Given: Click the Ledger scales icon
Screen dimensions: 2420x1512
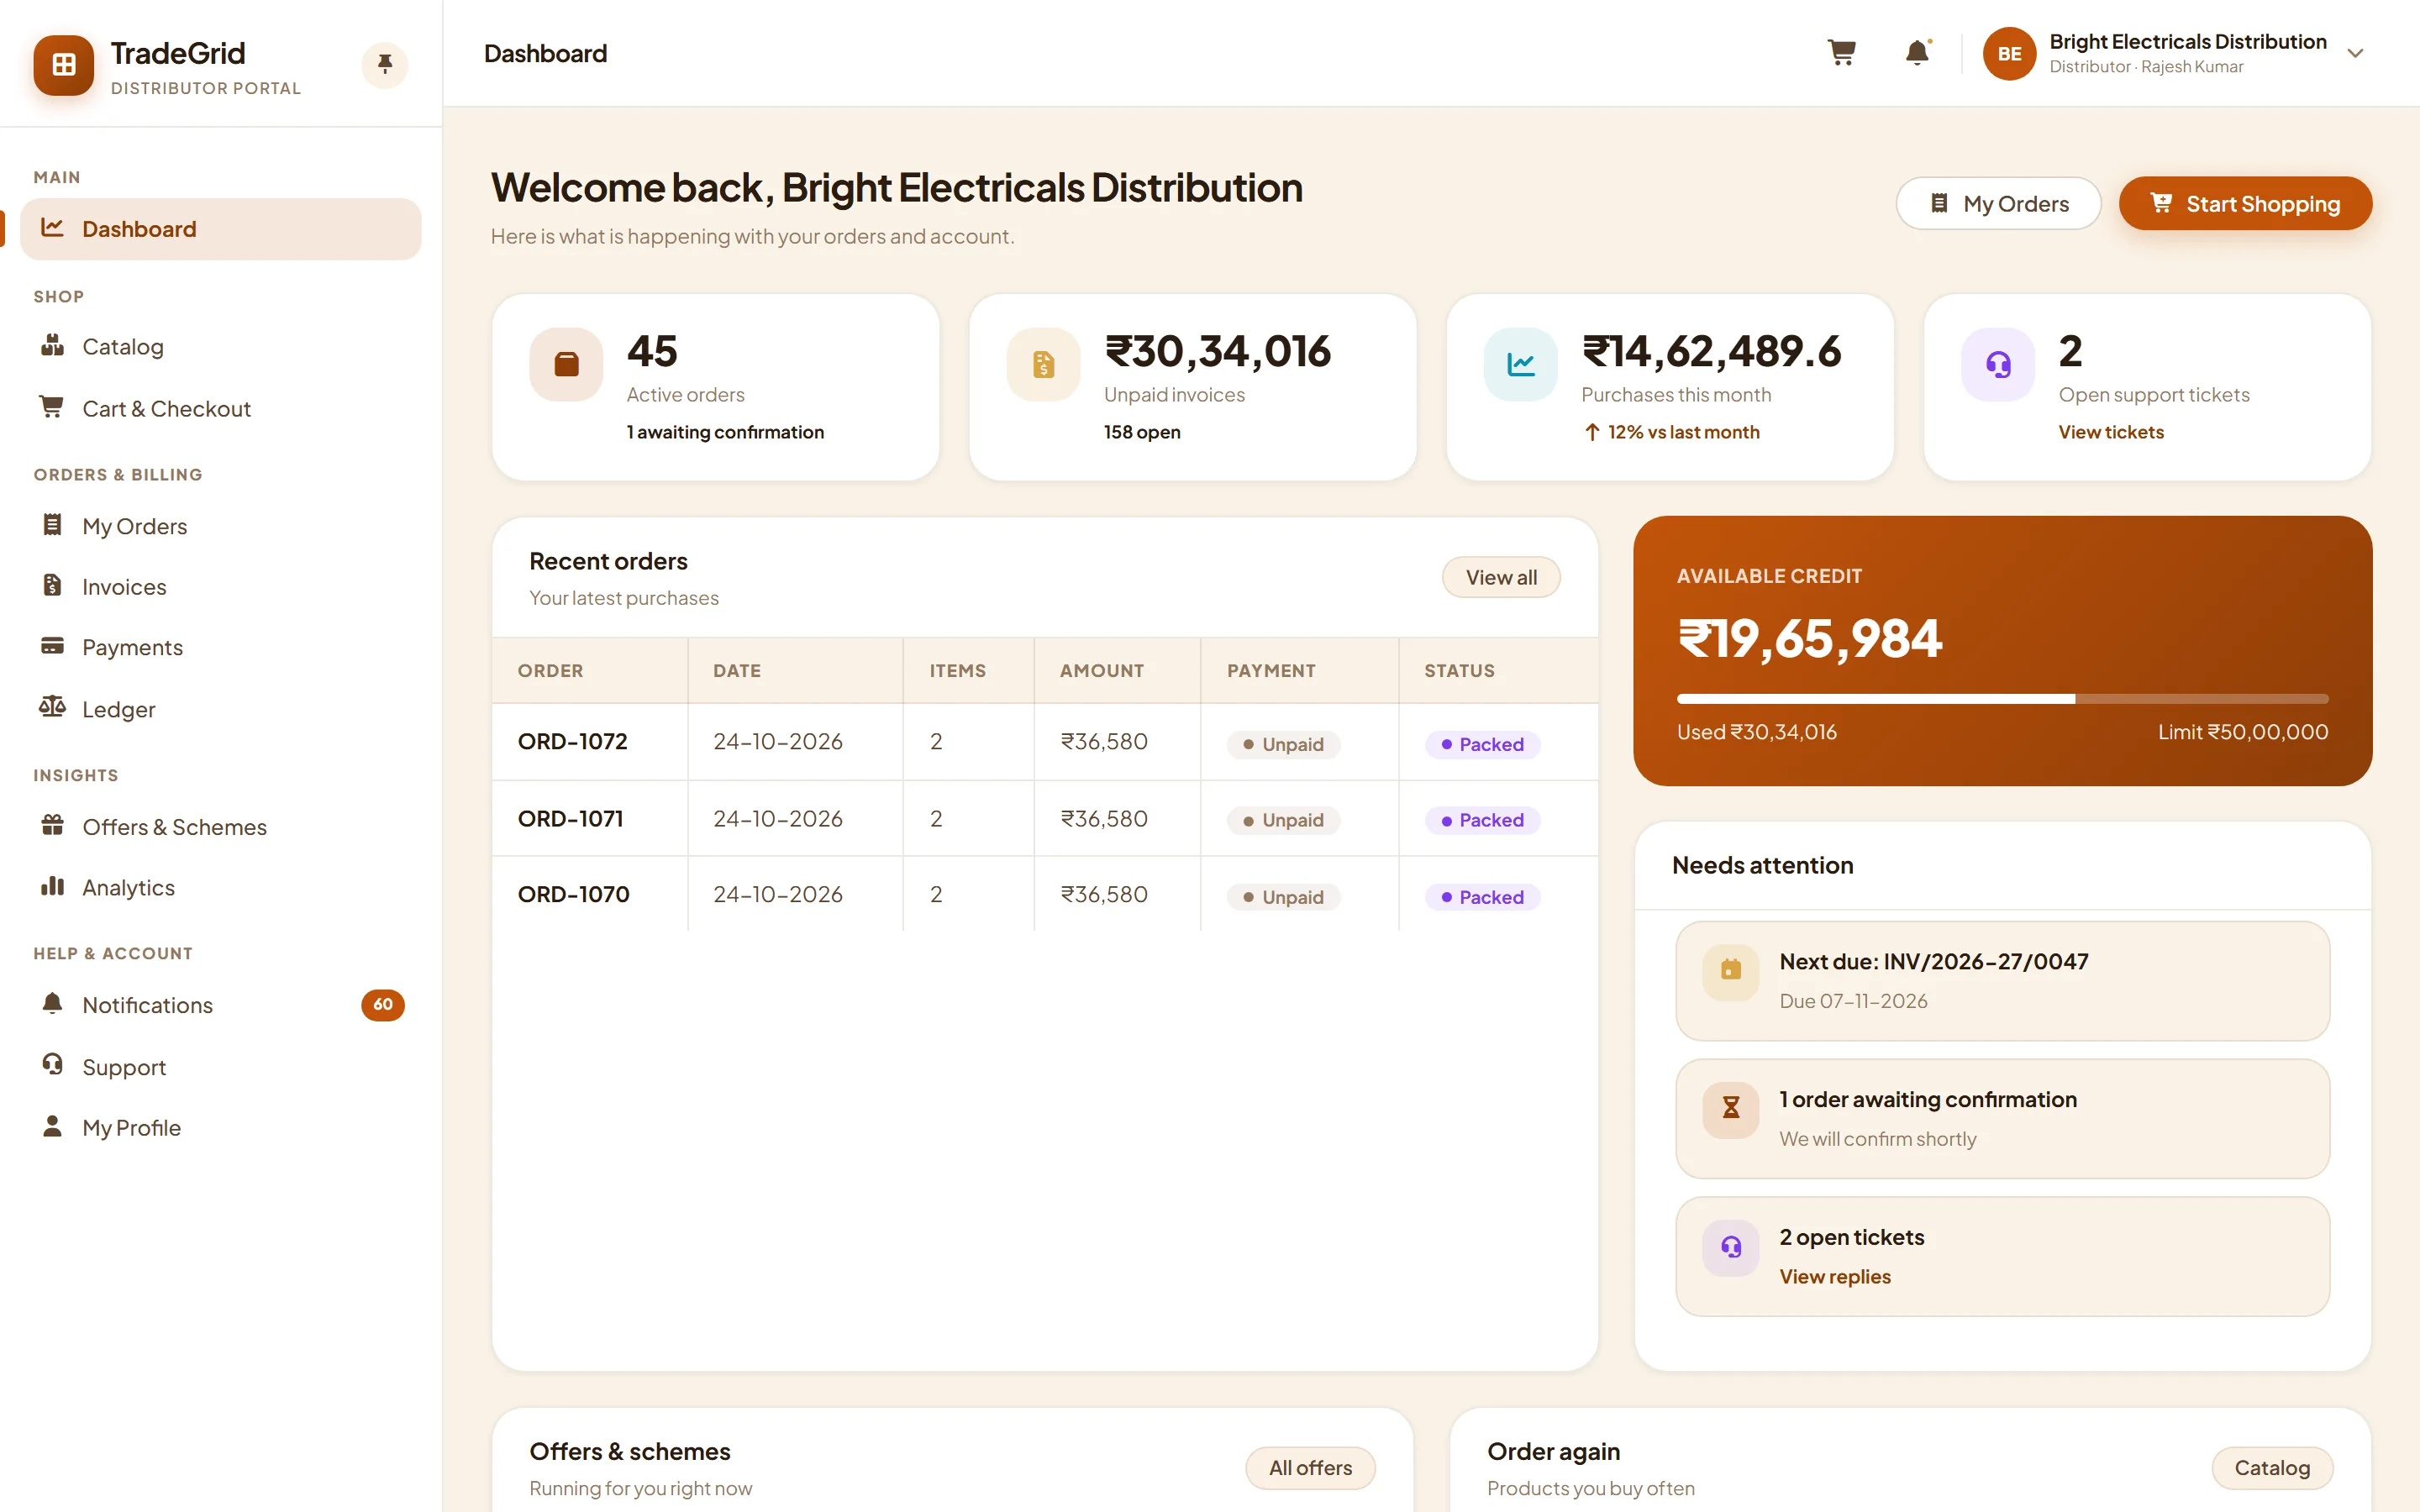Looking at the screenshot, I should click(x=52, y=708).
